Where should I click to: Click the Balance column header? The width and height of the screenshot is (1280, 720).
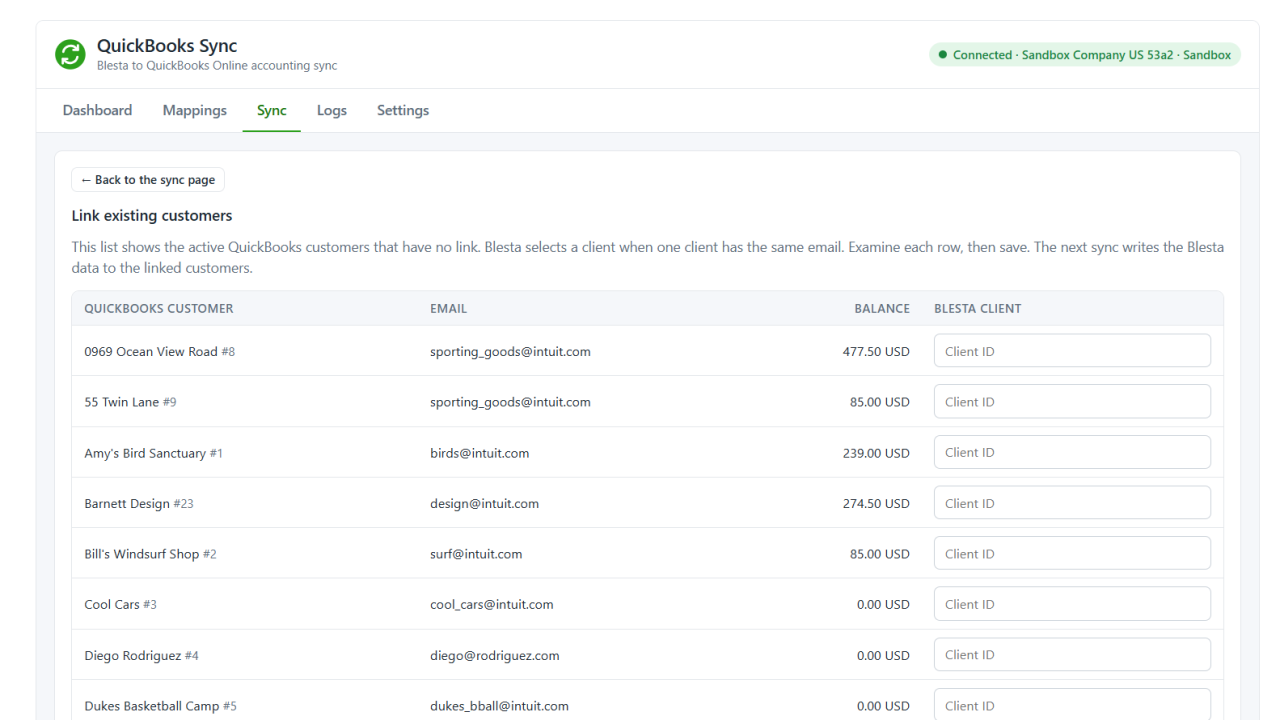click(x=882, y=309)
